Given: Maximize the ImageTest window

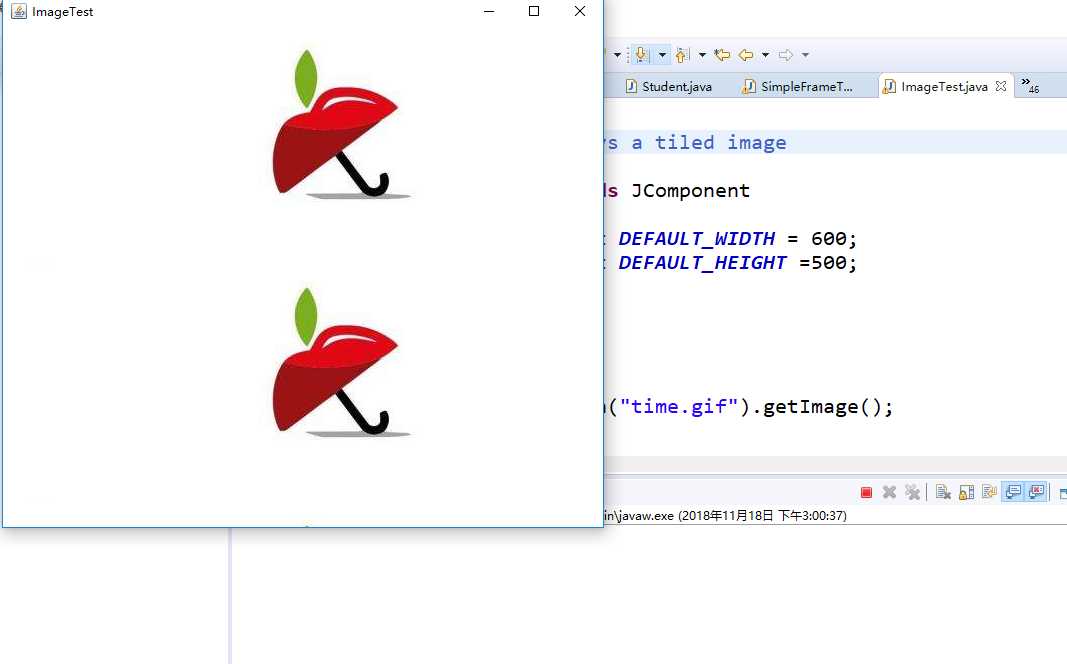Looking at the screenshot, I should pyautogui.click(x=534, y=12).
